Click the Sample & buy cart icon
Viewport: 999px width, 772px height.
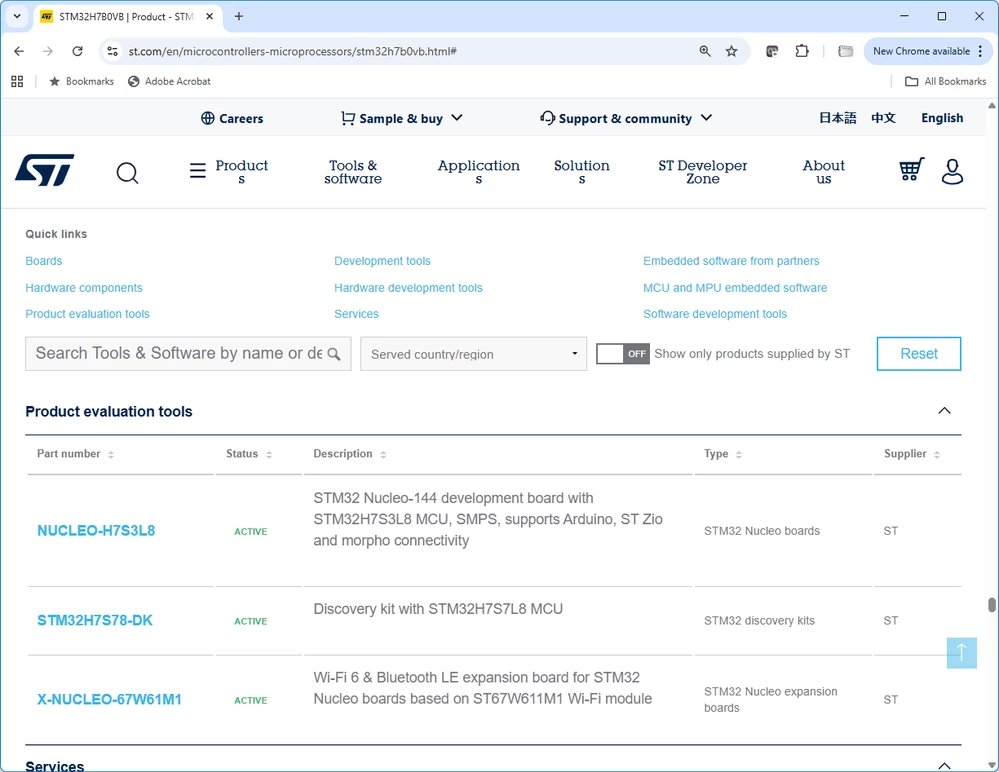point(348,118)
